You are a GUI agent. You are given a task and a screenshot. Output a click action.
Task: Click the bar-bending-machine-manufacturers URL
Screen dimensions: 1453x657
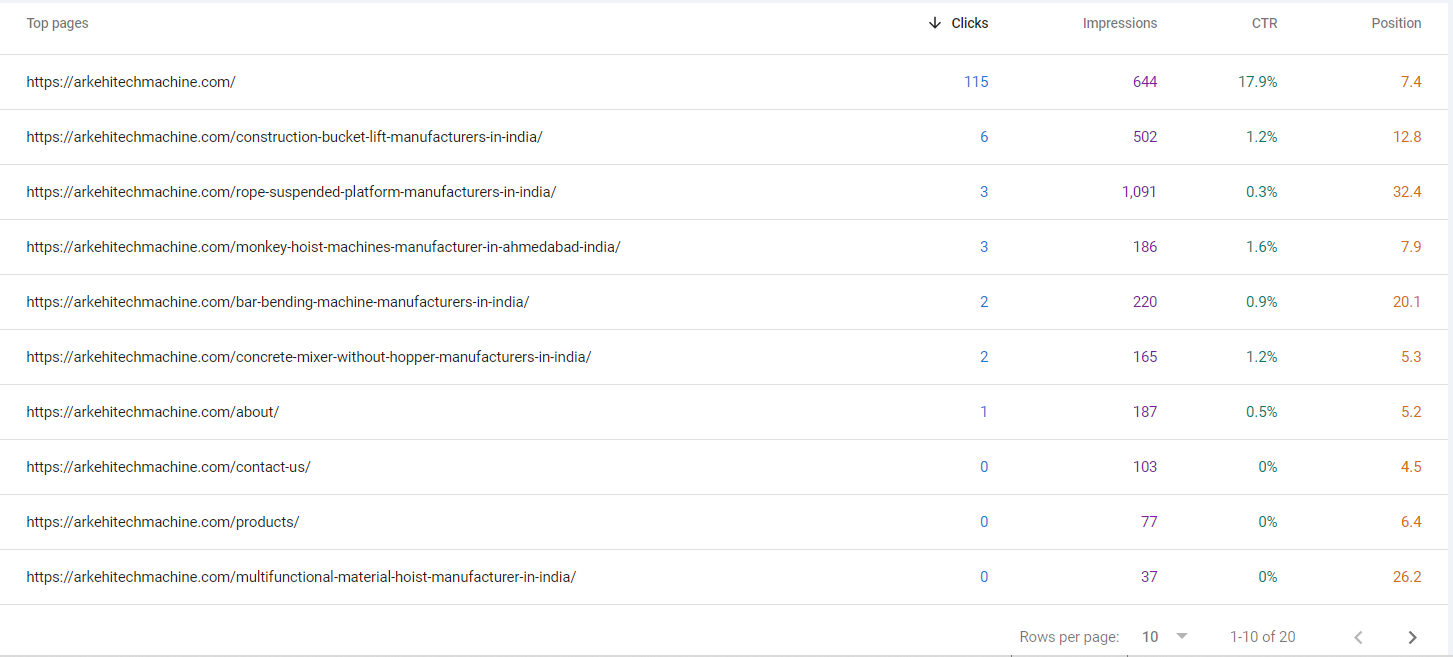coord(278,301)
